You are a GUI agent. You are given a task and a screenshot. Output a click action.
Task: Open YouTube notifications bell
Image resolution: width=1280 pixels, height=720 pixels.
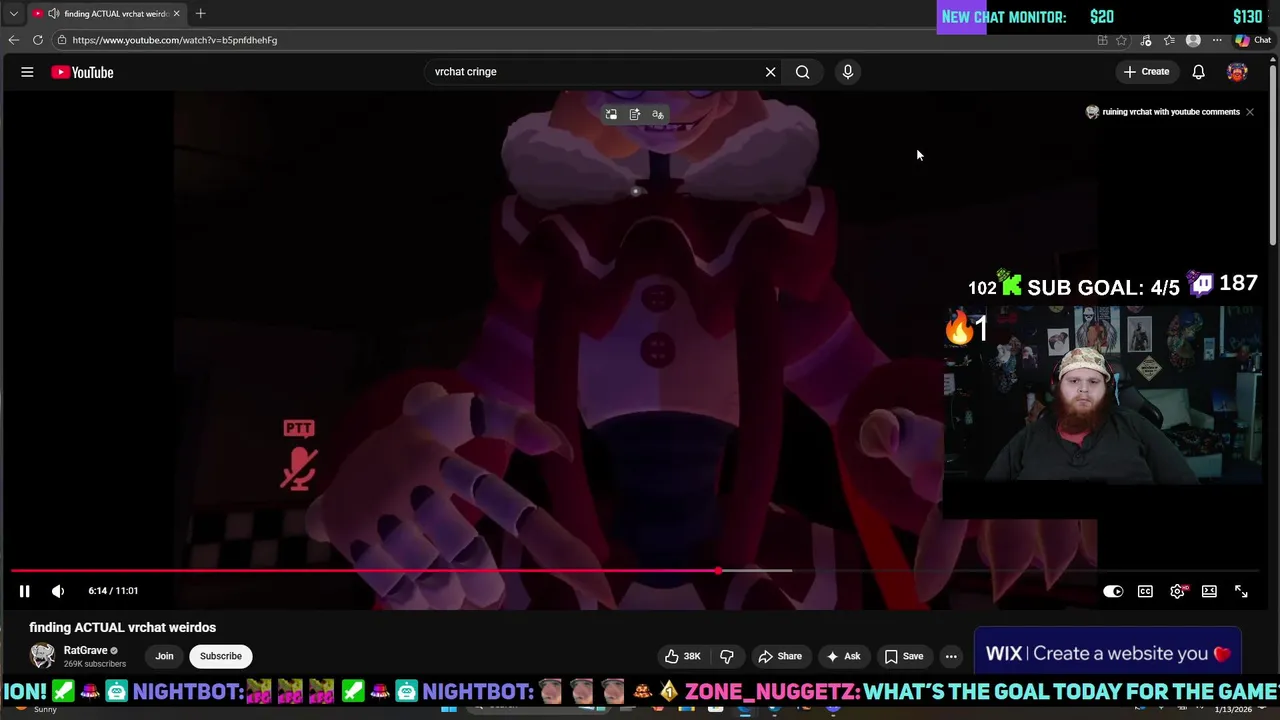1198,72
